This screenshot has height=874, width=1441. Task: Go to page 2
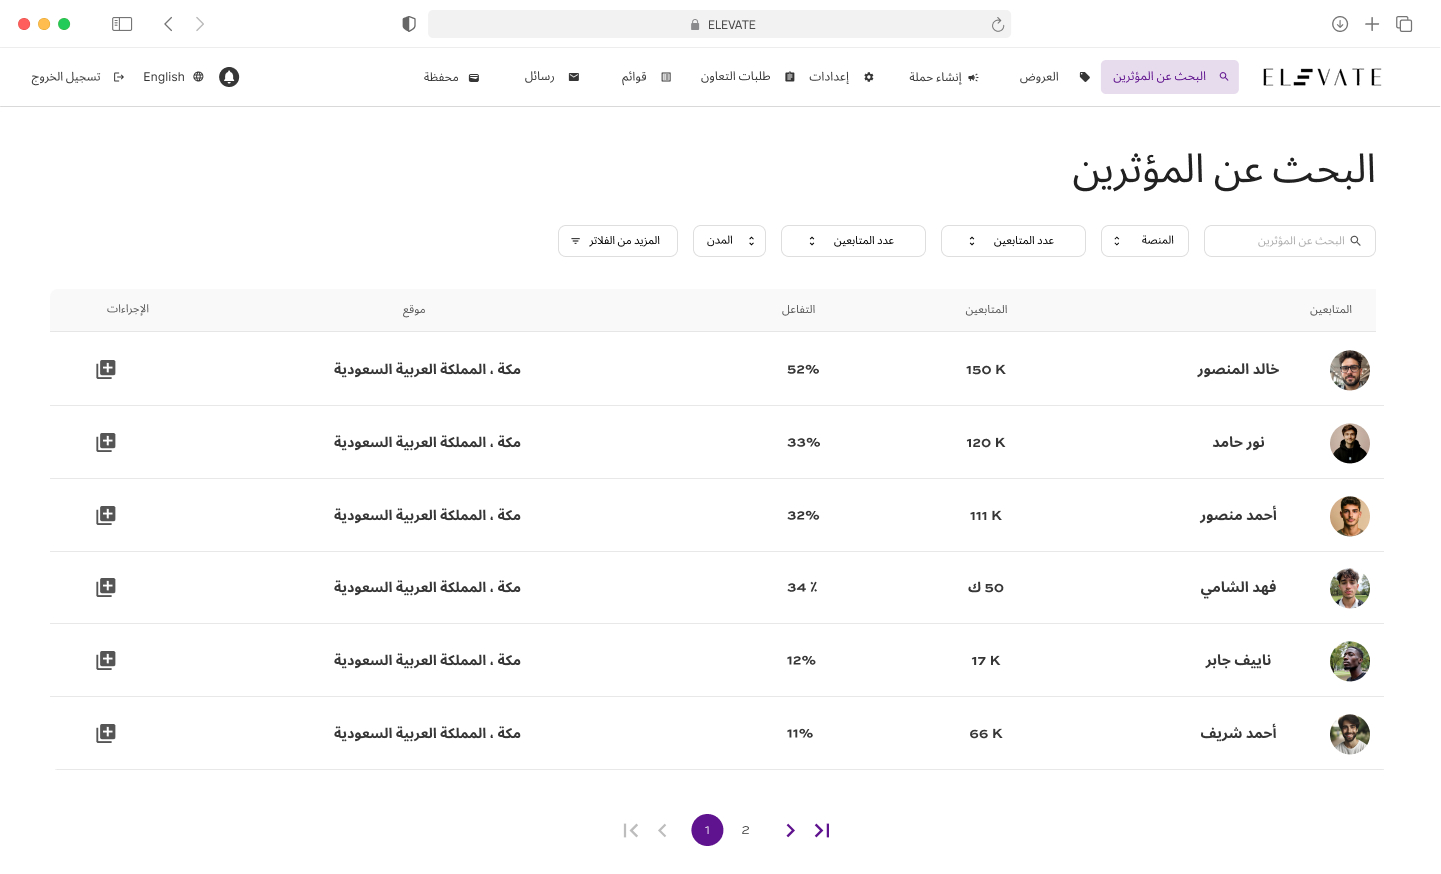[x=745, y=830]
